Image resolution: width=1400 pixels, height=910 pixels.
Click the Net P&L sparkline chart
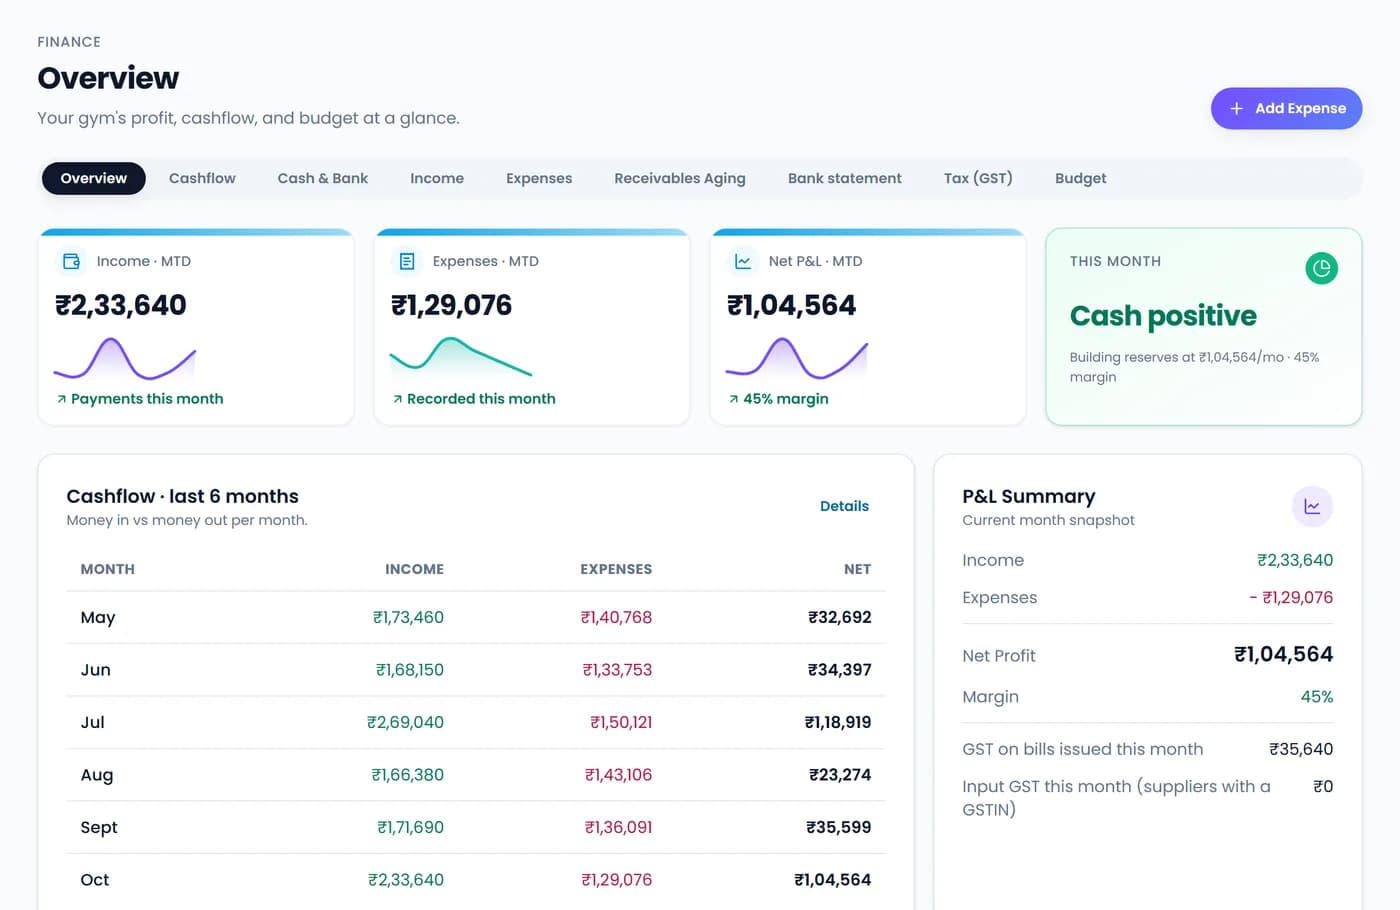coord(797,359)
